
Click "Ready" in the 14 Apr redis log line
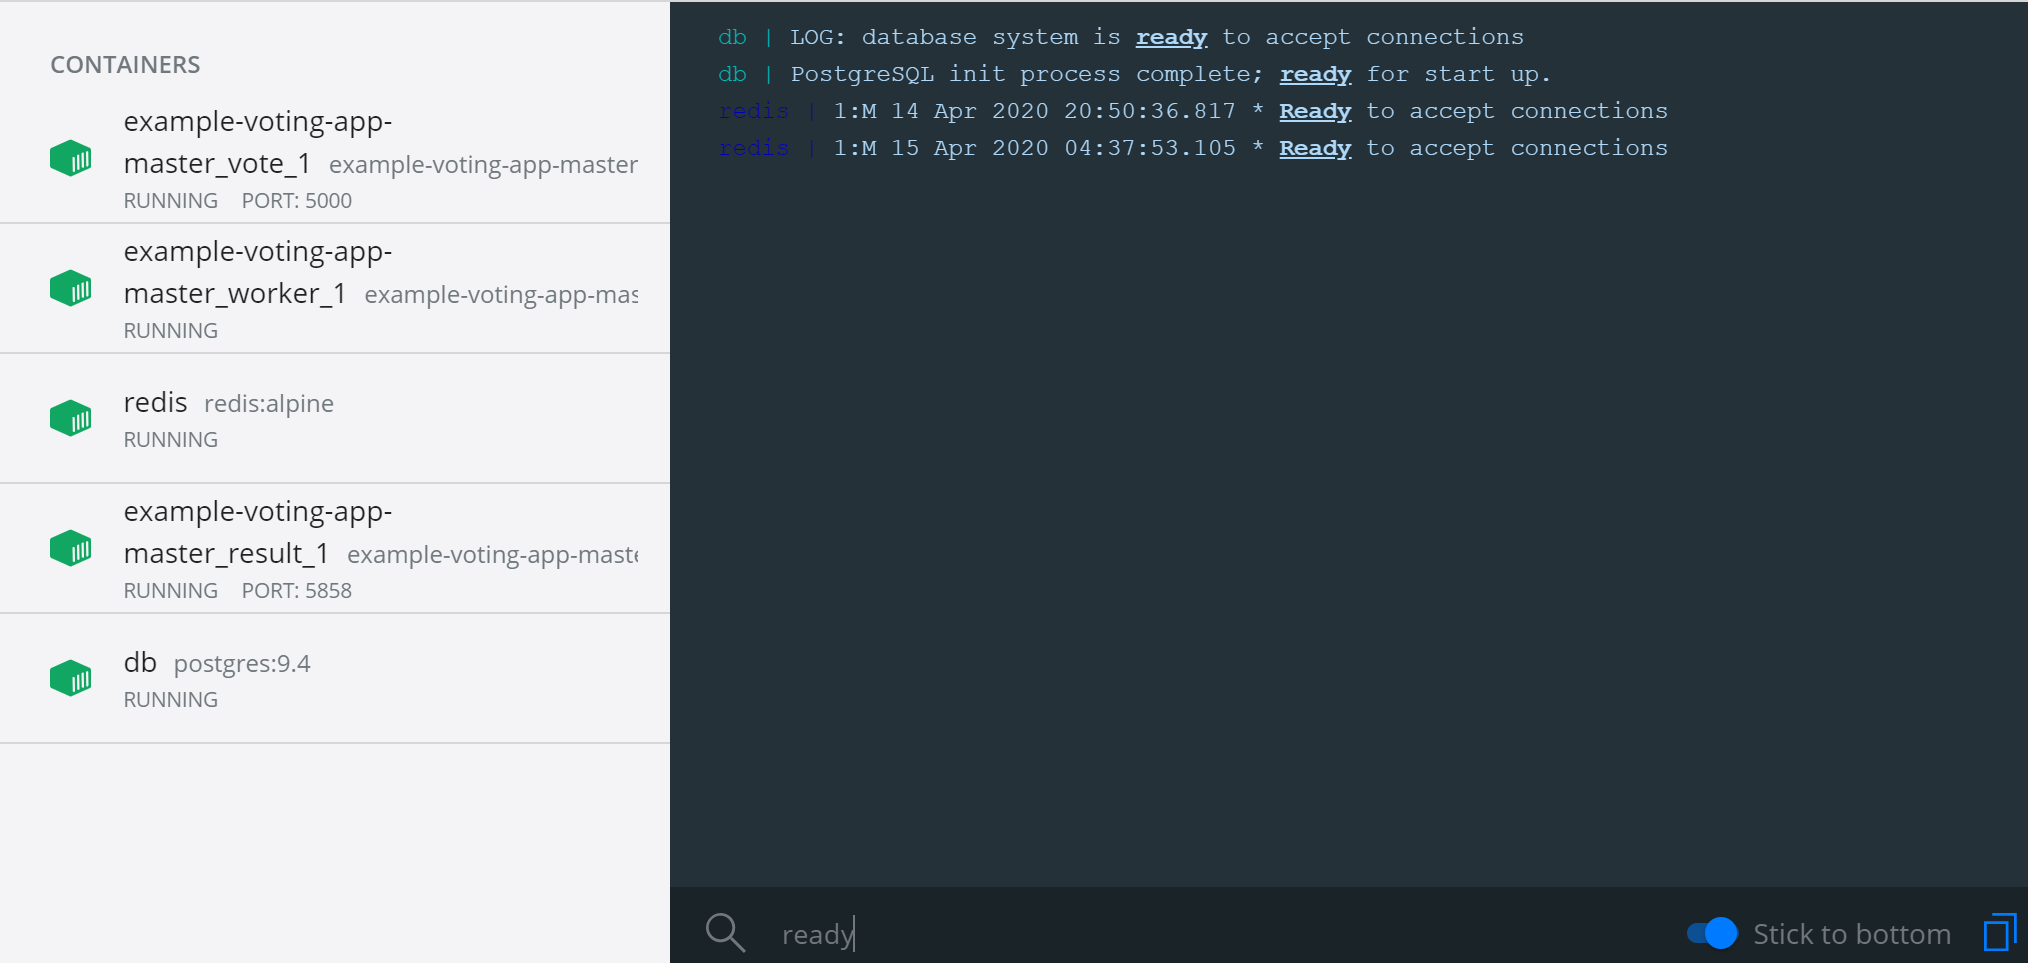pos(1315,110)
